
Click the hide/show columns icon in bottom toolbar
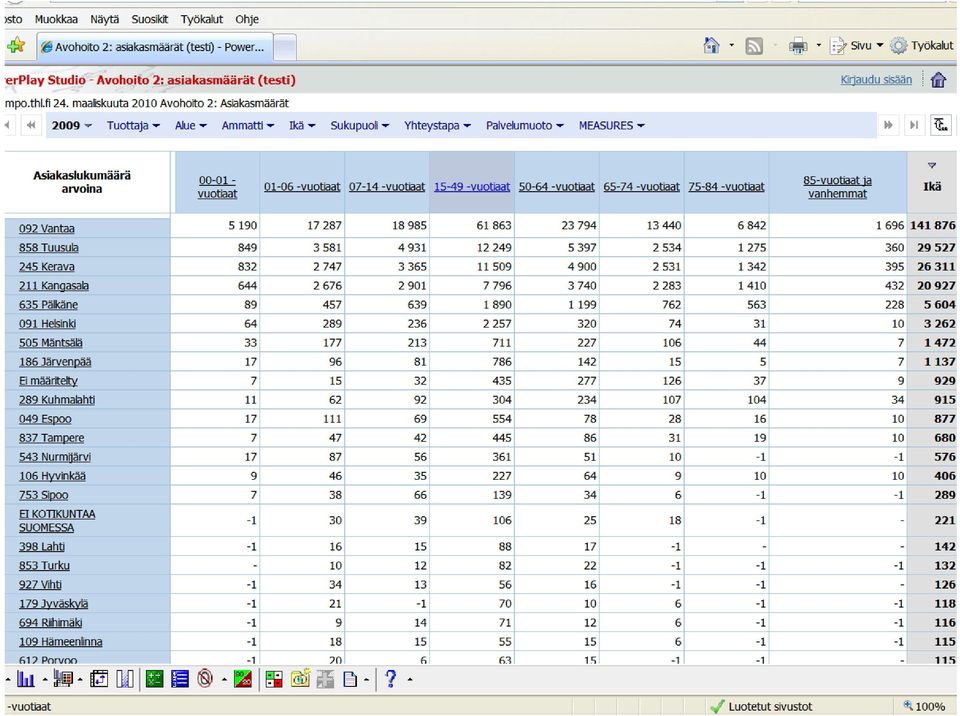(x=125, y=679)
